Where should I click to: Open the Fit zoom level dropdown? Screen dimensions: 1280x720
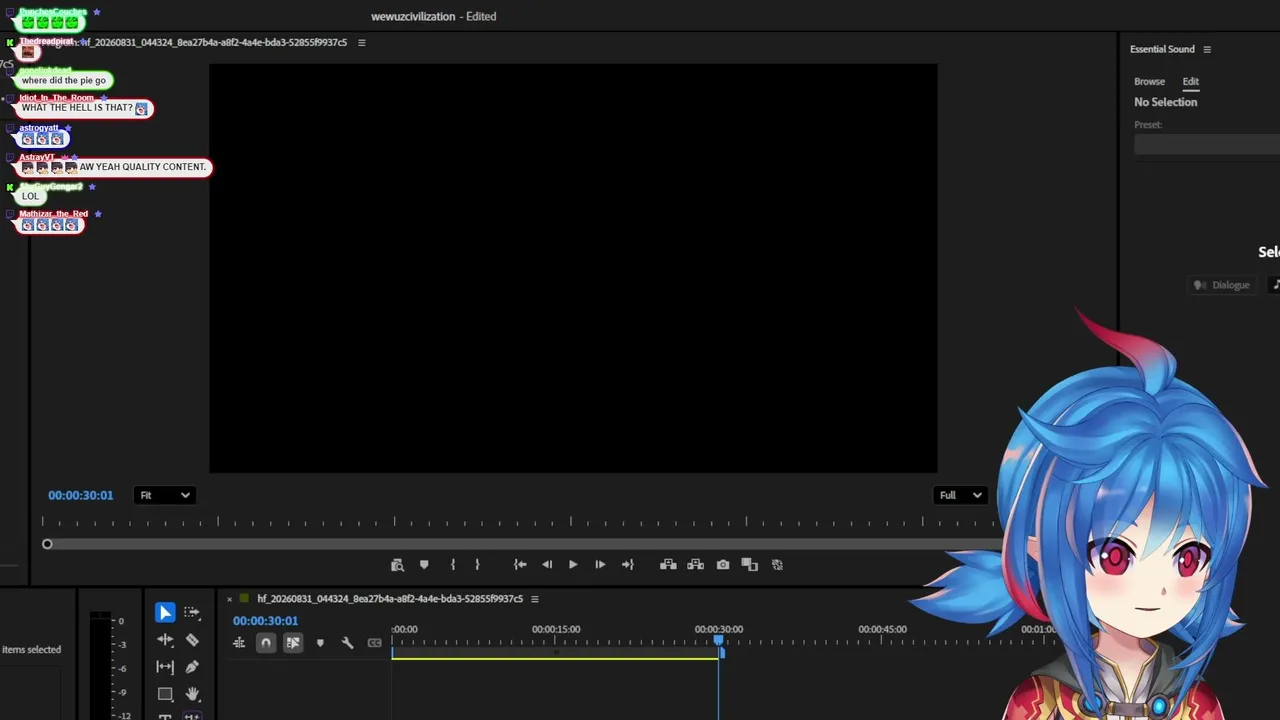[x=165, y=495]
